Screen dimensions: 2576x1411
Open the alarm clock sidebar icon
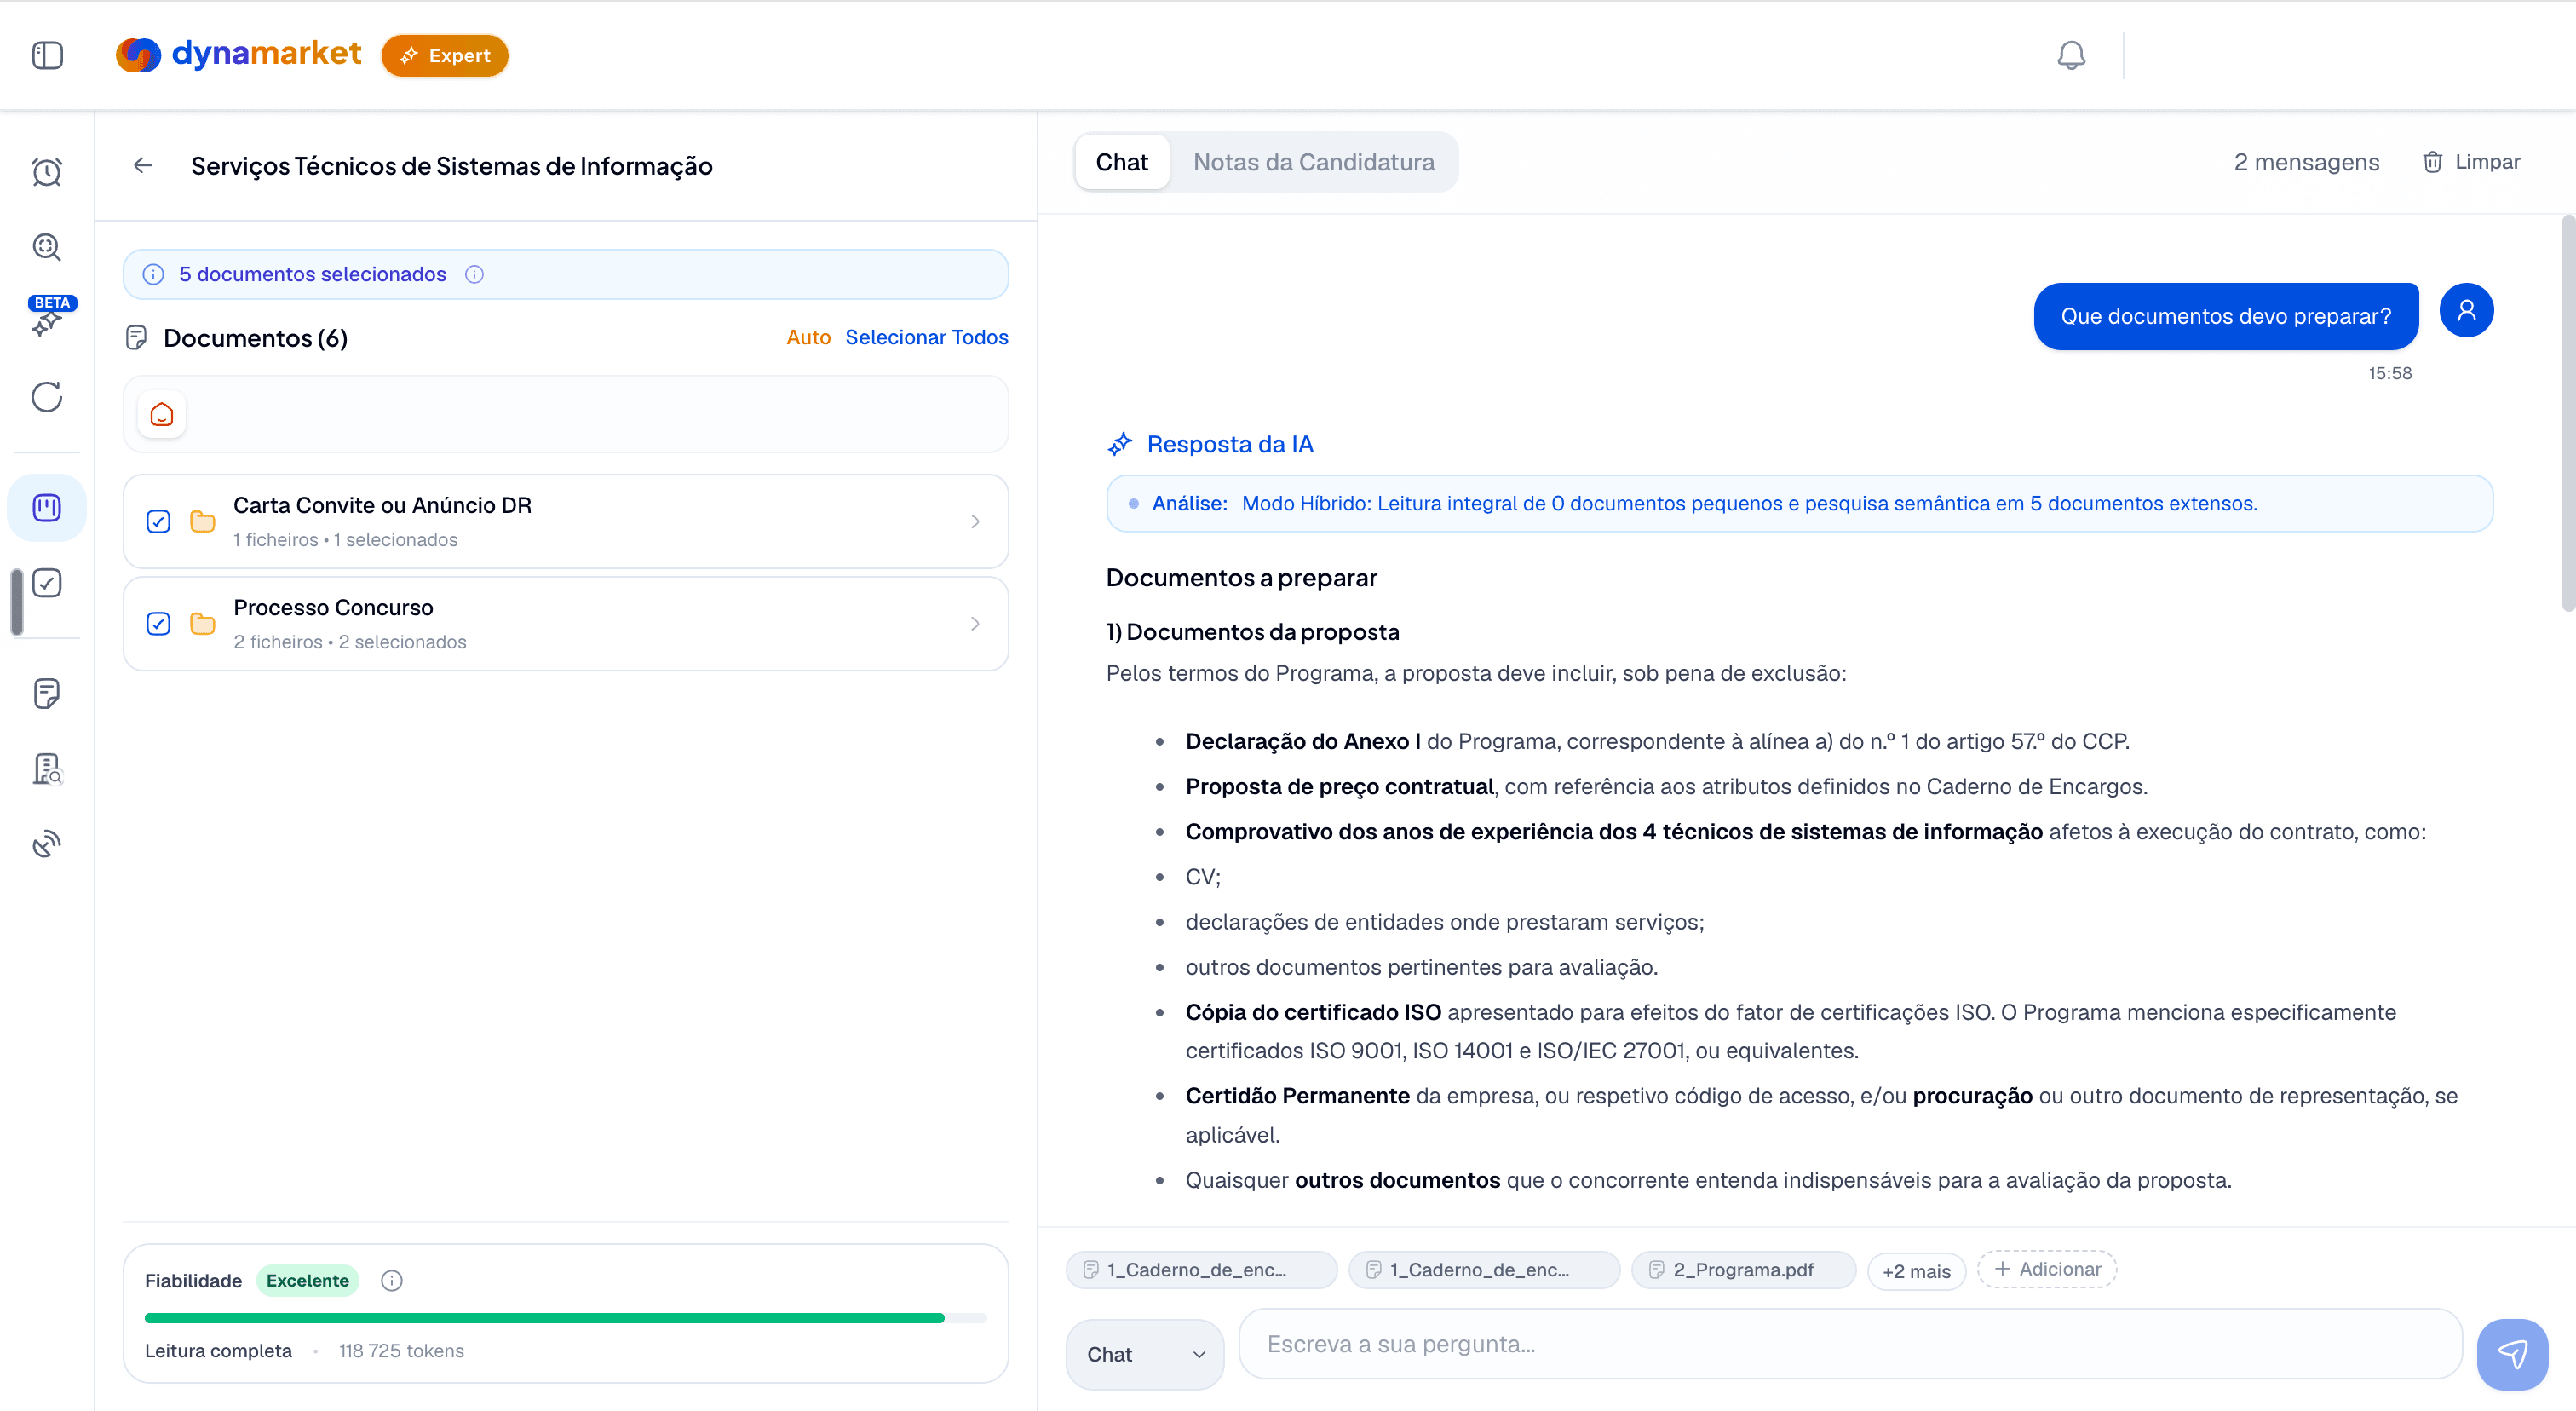(x=47, y=172)
